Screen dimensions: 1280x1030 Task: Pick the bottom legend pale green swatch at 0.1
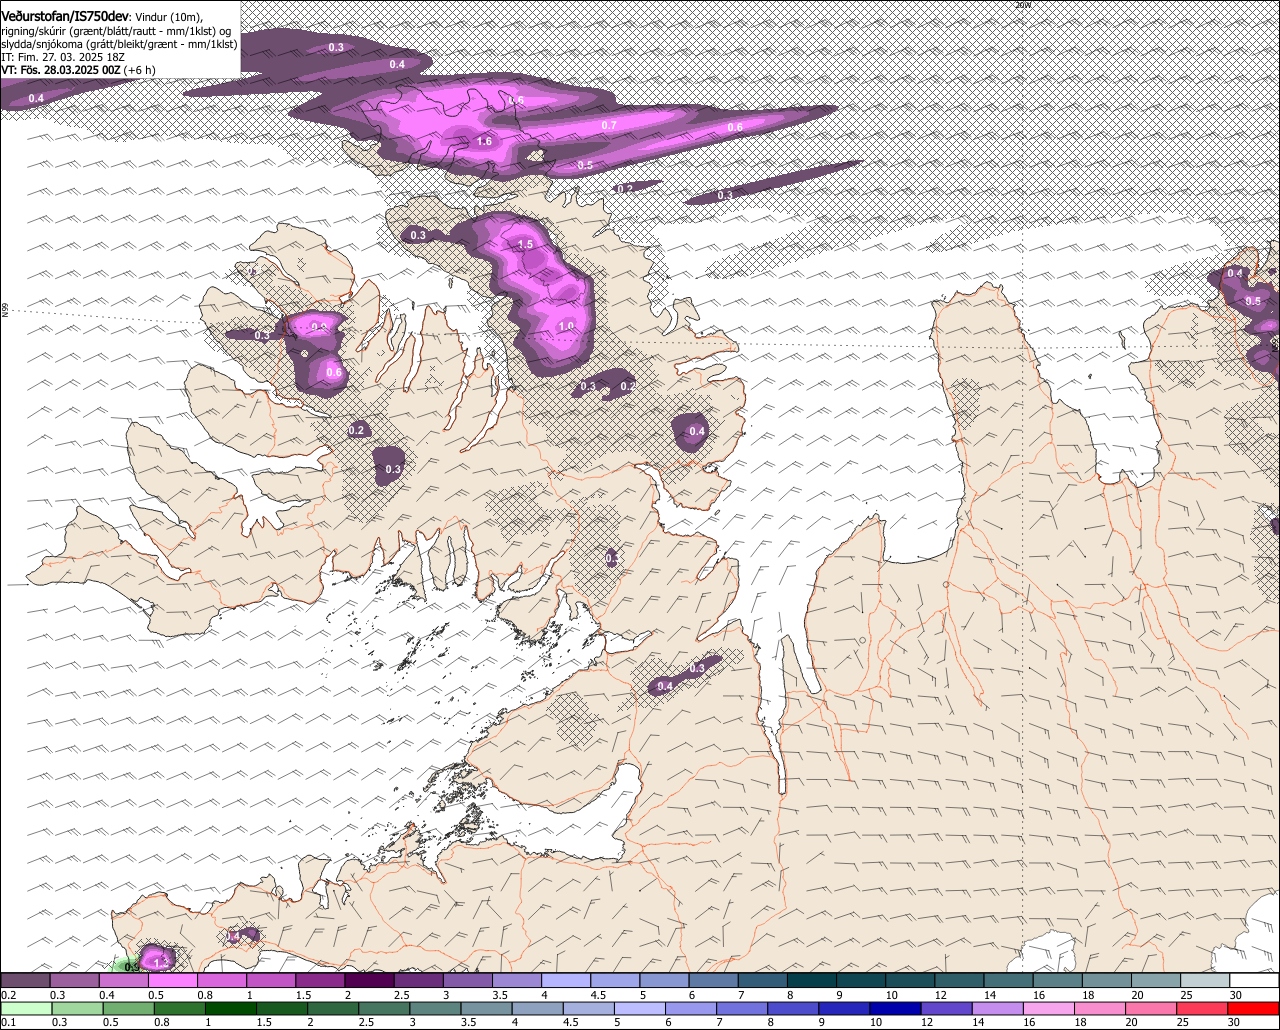pyautogui.click(x=26, y=1009)
